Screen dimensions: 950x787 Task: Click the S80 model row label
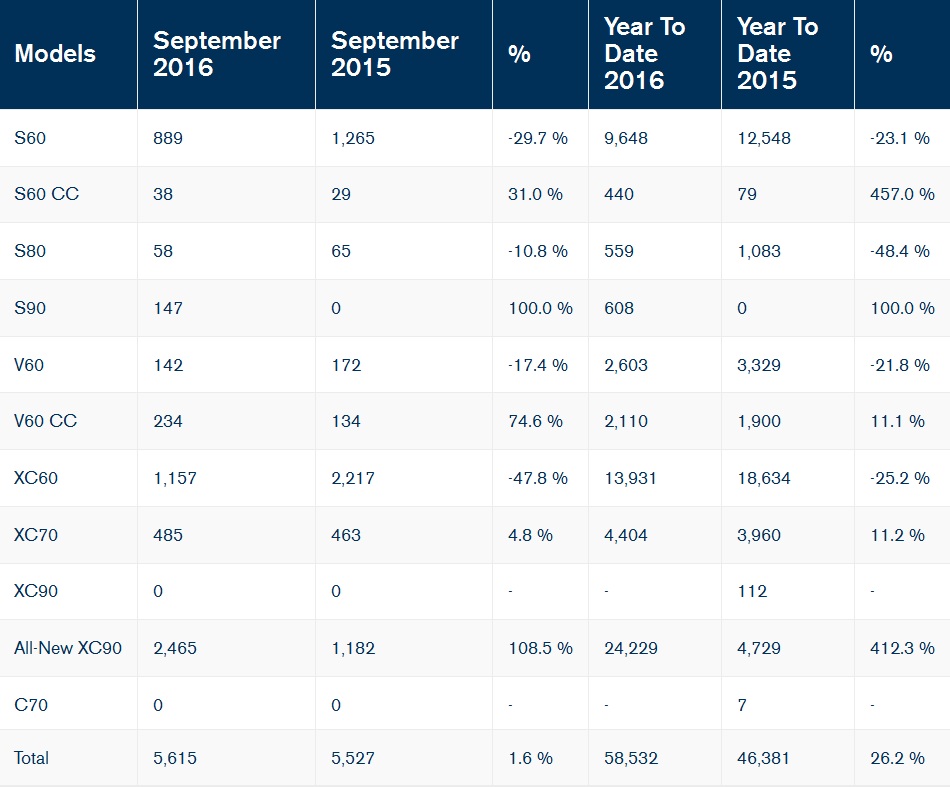(30, 251)
